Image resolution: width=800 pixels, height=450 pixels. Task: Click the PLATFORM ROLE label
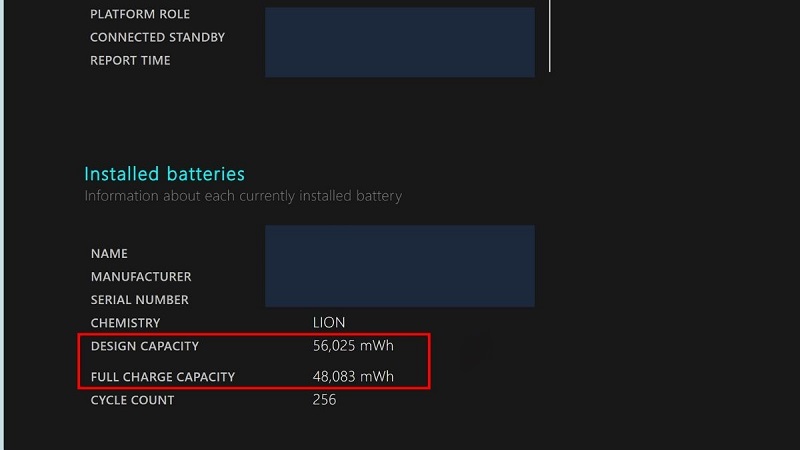[x=139, y=14]
